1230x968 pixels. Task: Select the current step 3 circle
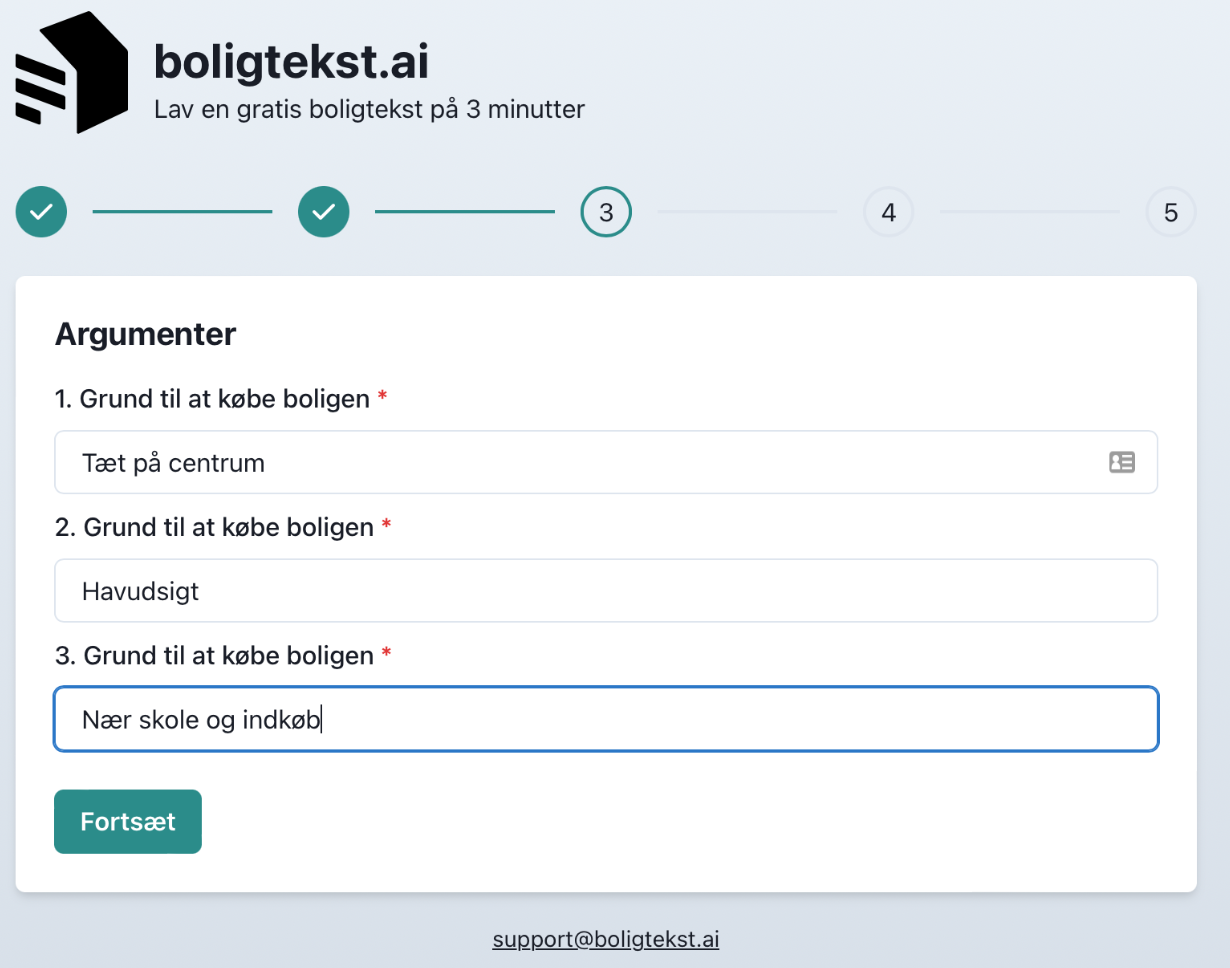click(x=606, y=212)
